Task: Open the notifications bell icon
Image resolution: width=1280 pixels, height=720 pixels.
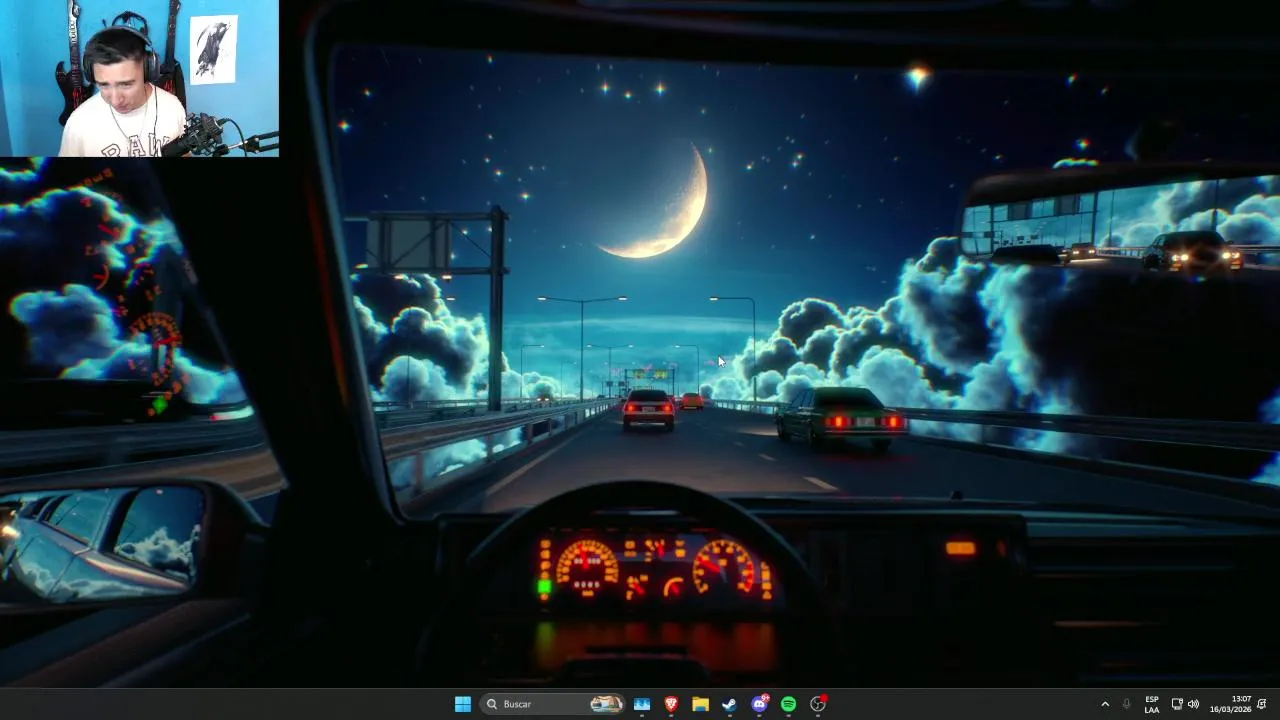Action: (x=1262, y=704)
